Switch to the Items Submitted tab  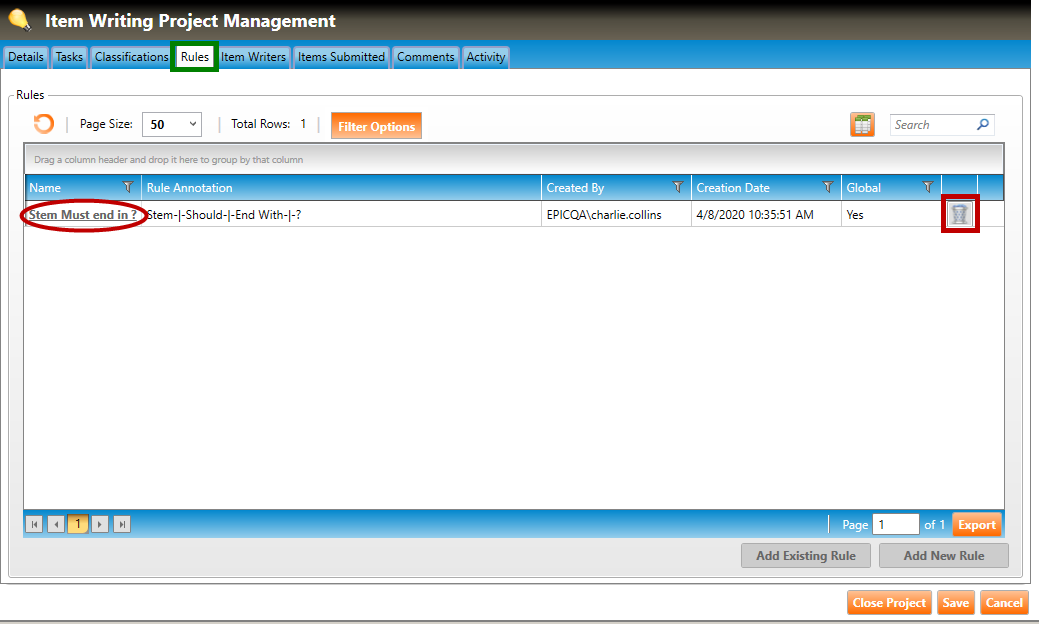point(341,57)
